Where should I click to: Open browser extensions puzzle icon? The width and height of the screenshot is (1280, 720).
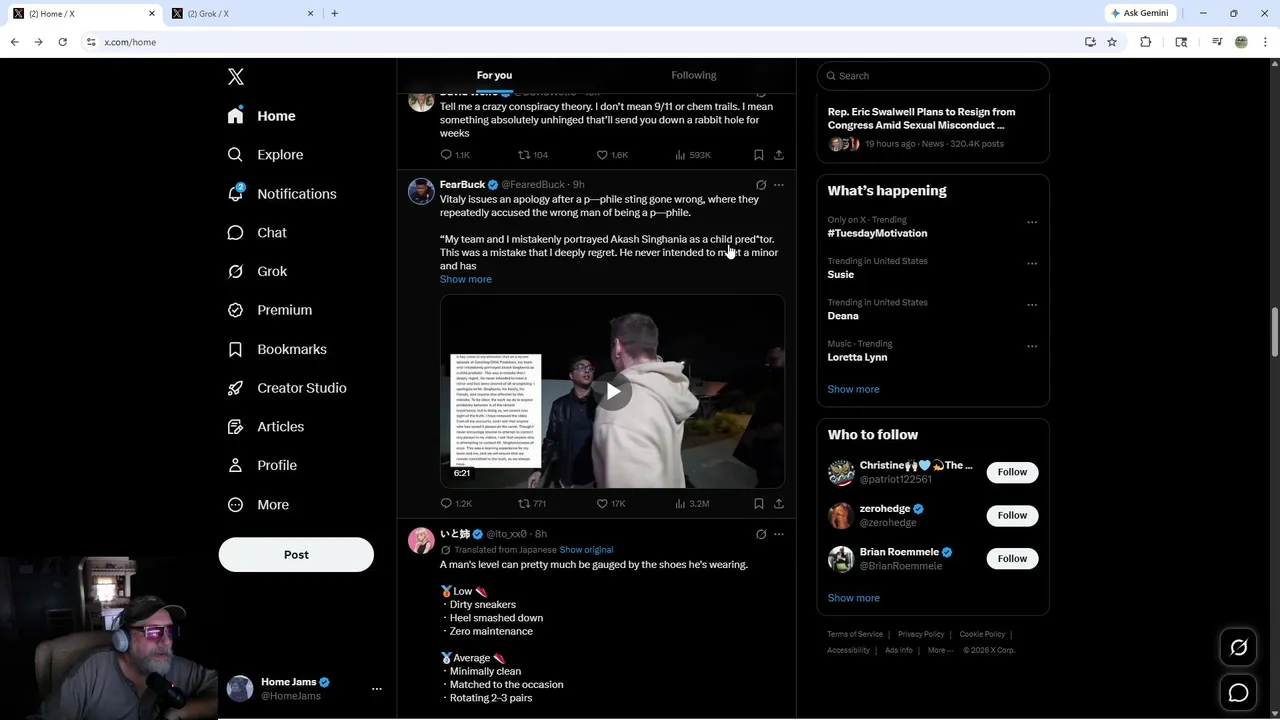pos(1145,42)
